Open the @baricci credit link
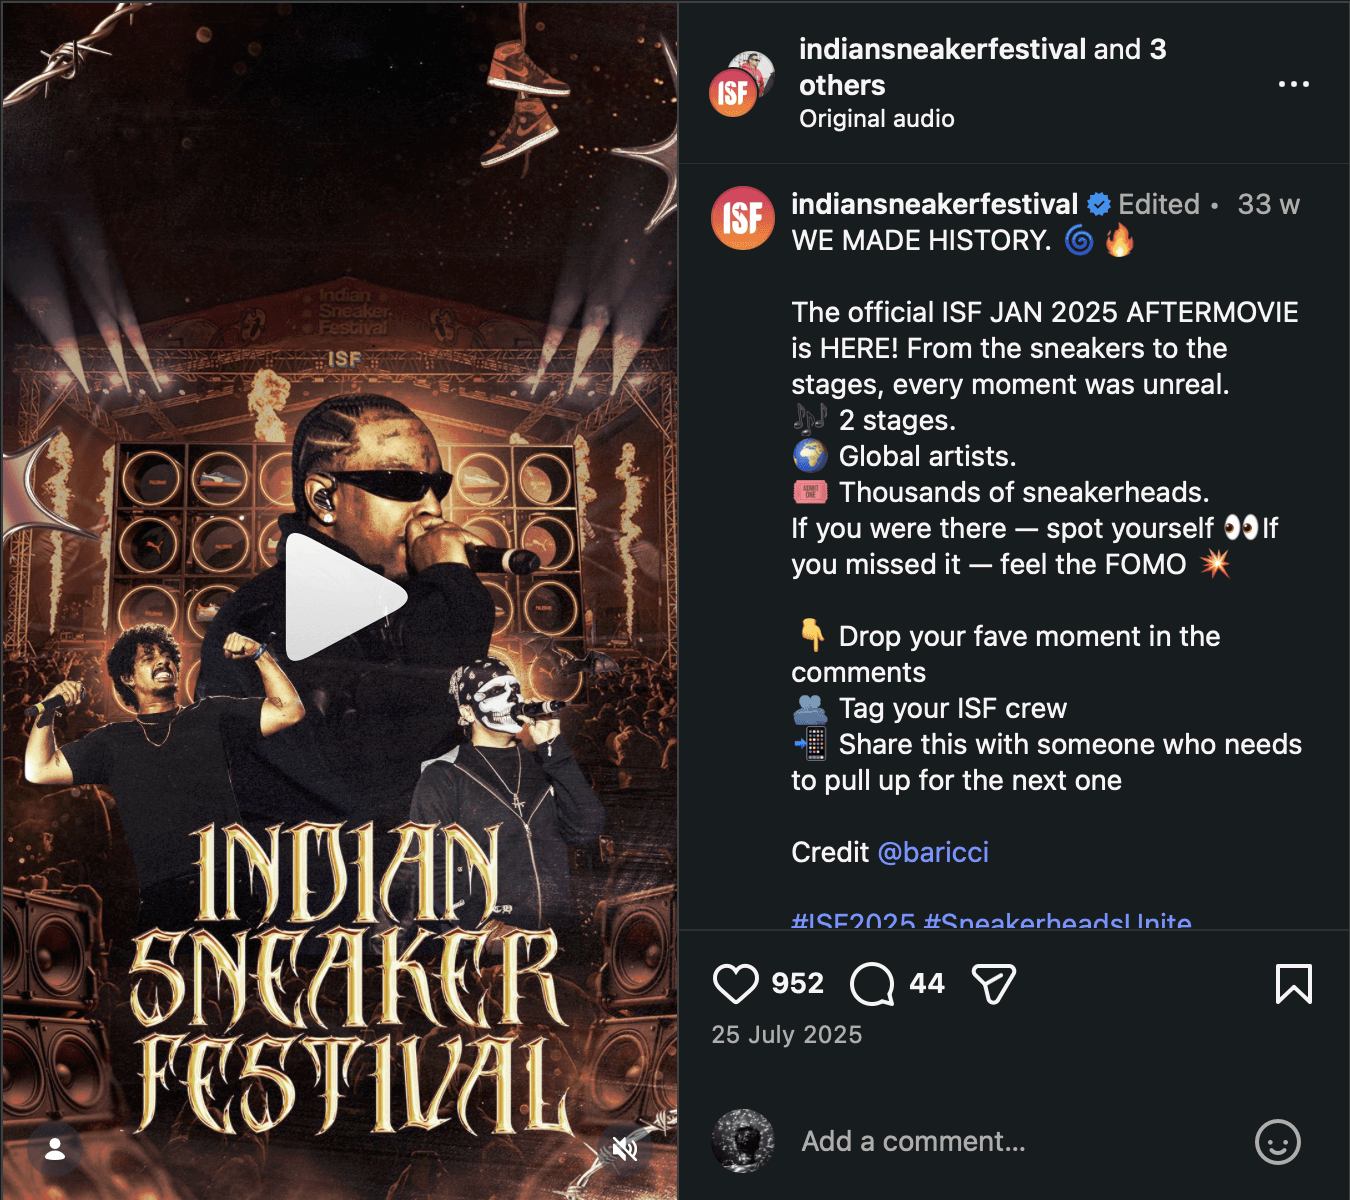 click(933, 852)
